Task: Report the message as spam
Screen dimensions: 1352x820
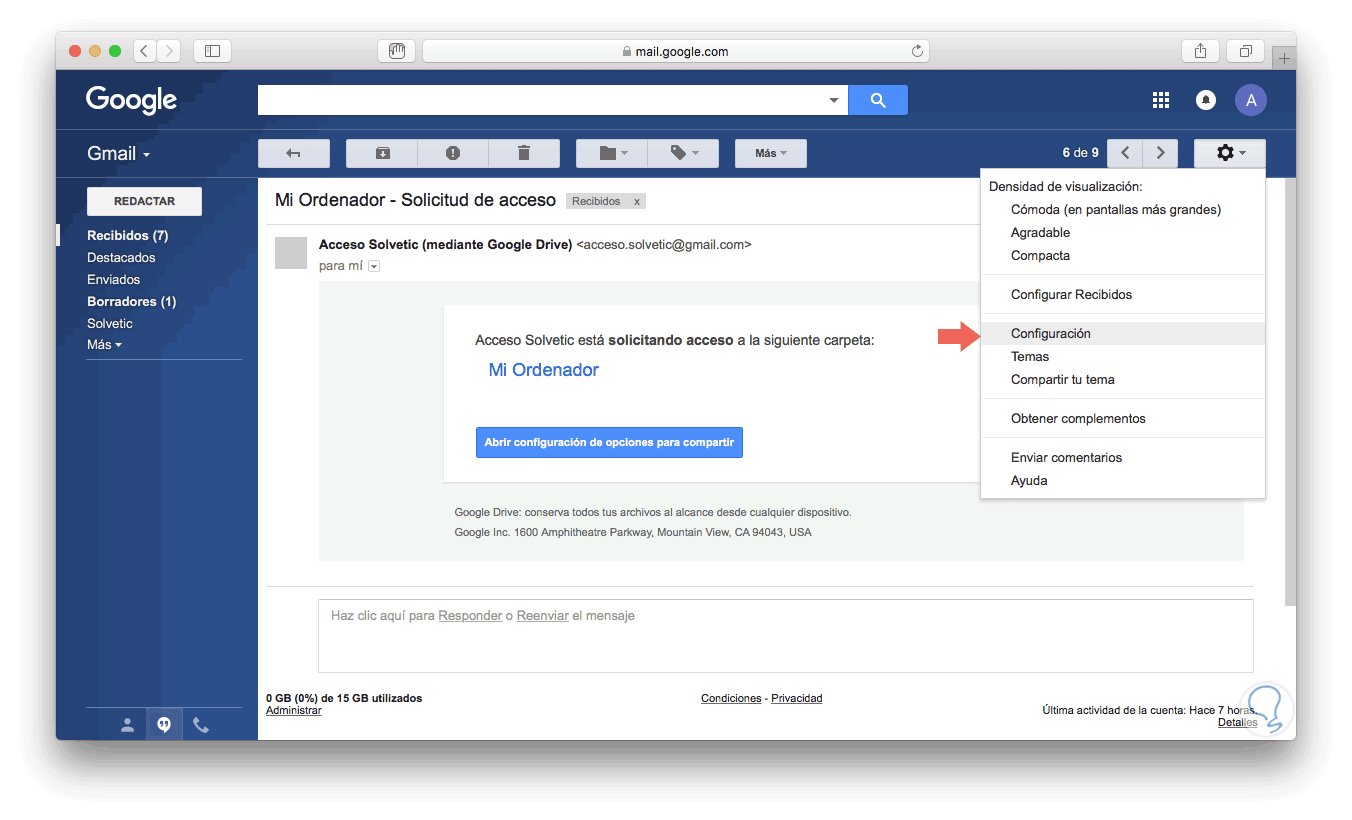Action: tap(453, 153)
